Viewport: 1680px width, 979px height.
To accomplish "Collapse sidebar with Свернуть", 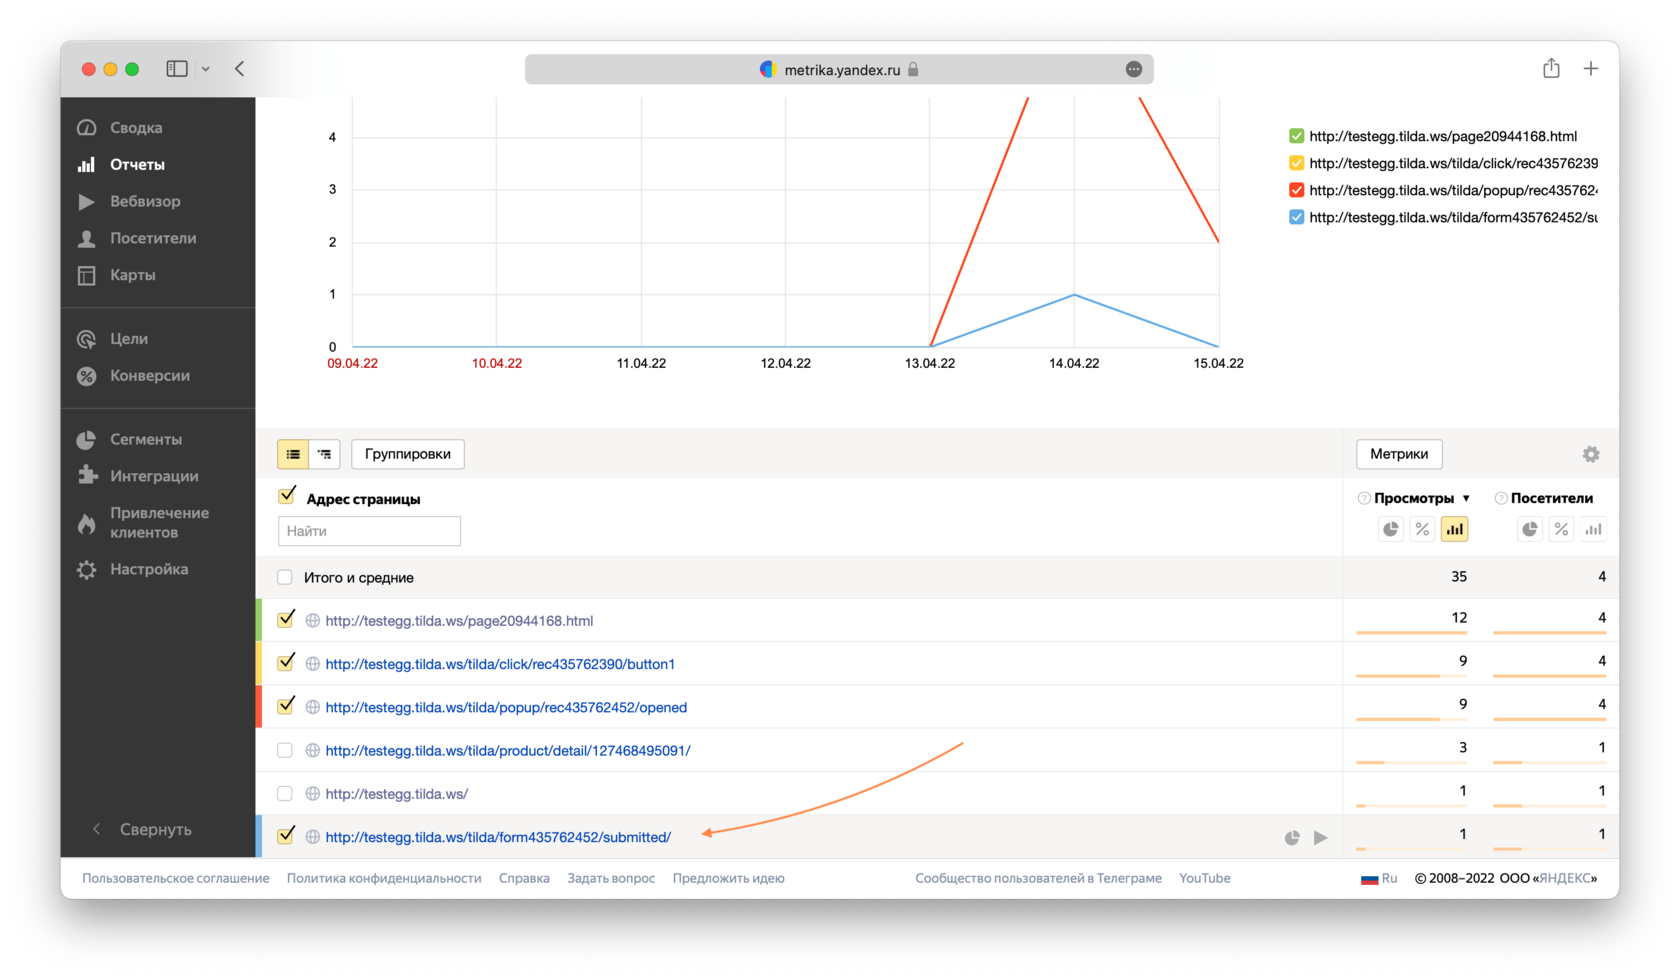I will pyautogui.click(x=144, y=830).
